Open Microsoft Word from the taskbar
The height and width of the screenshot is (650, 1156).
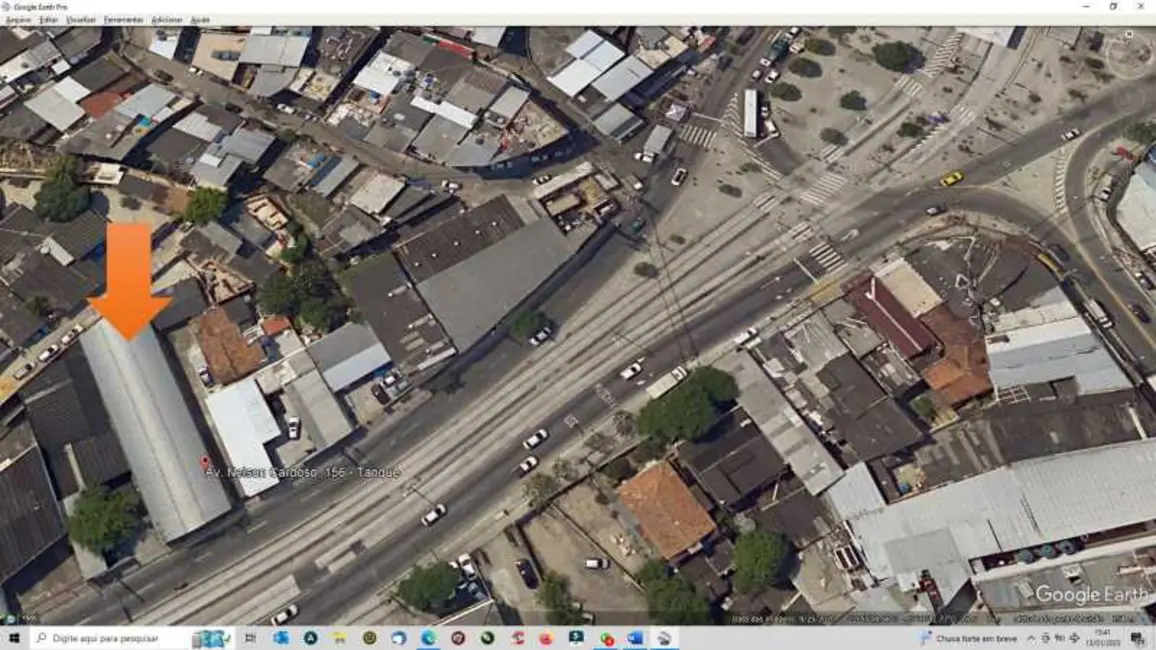pyautogui.click(x=635, y=638)
